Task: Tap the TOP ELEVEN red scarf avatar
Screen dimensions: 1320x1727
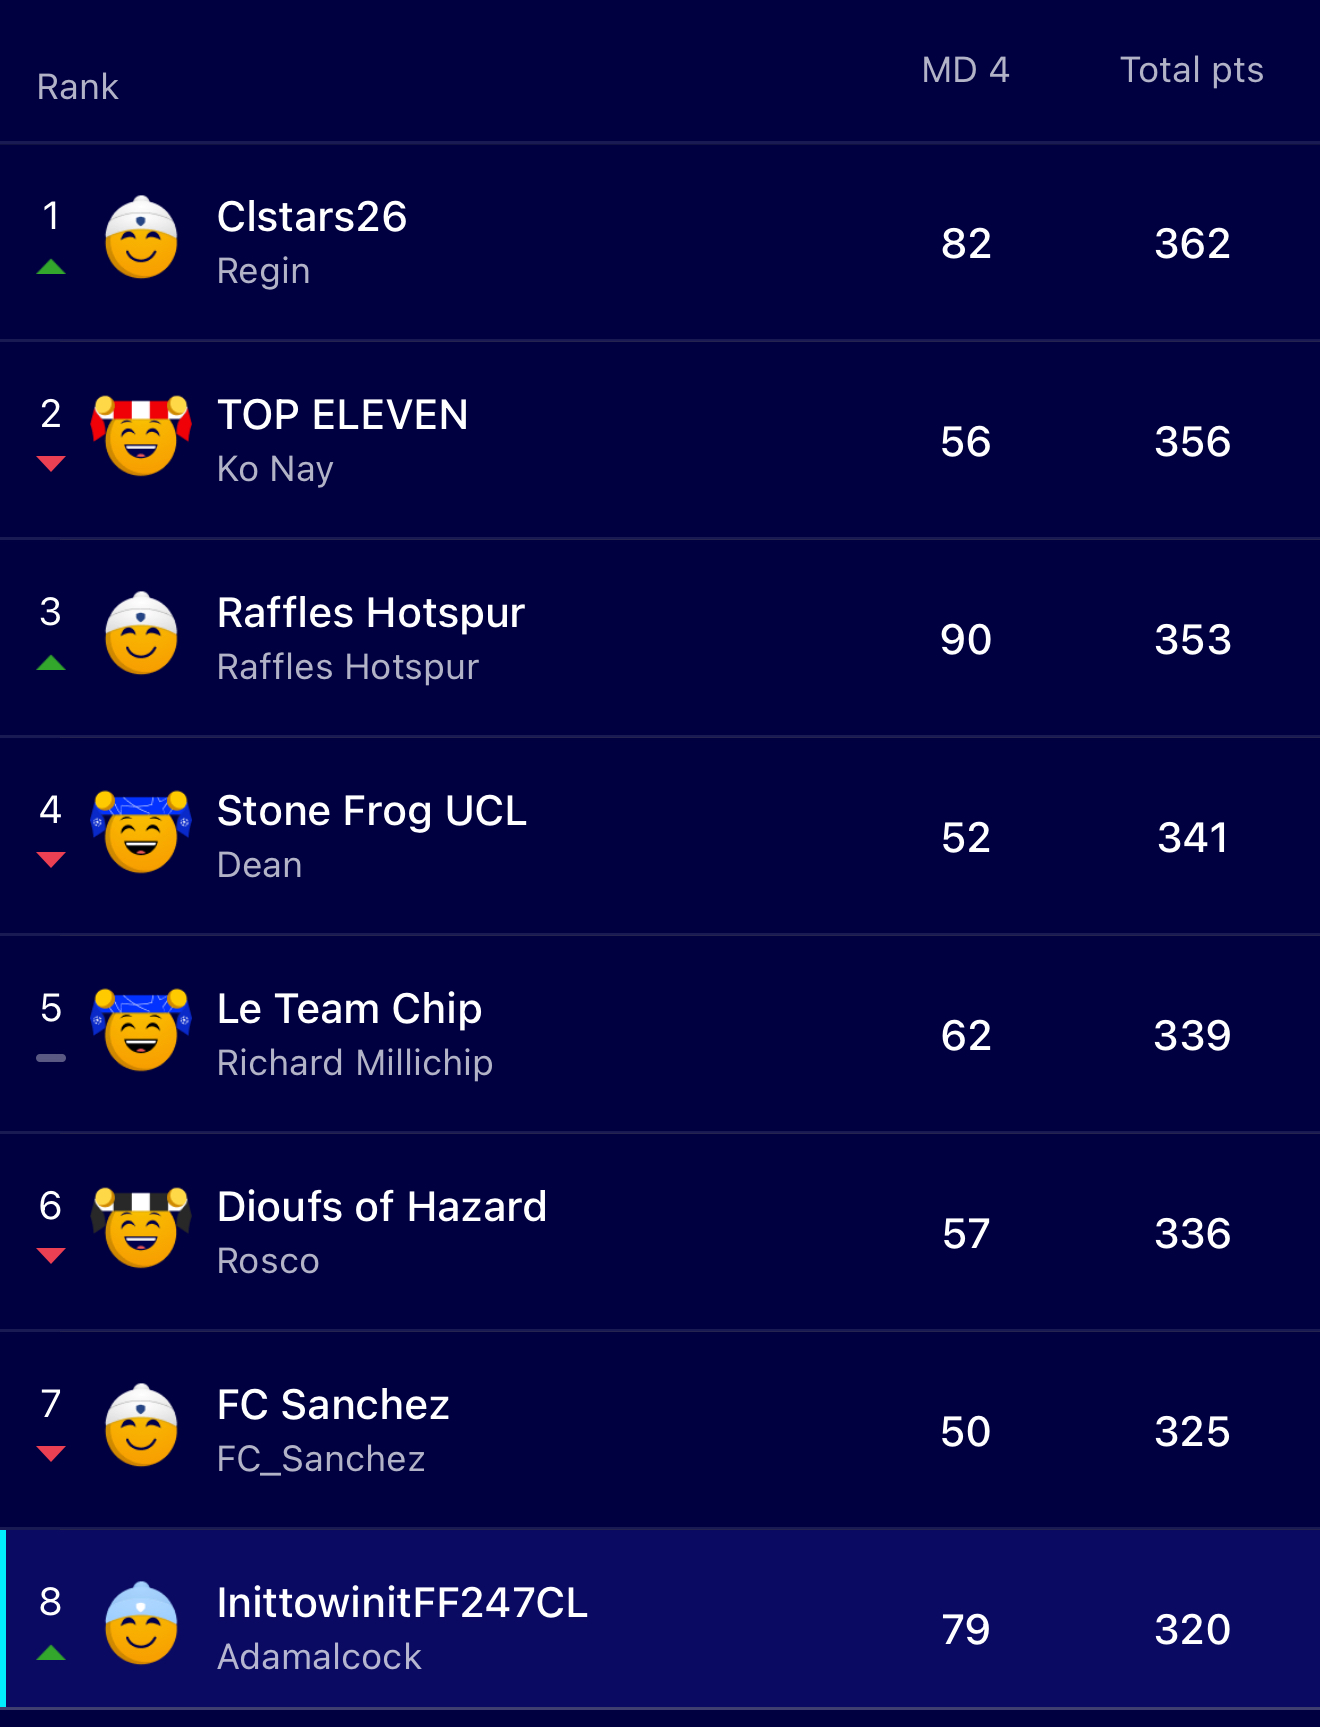Action: [x=141, y=436]
